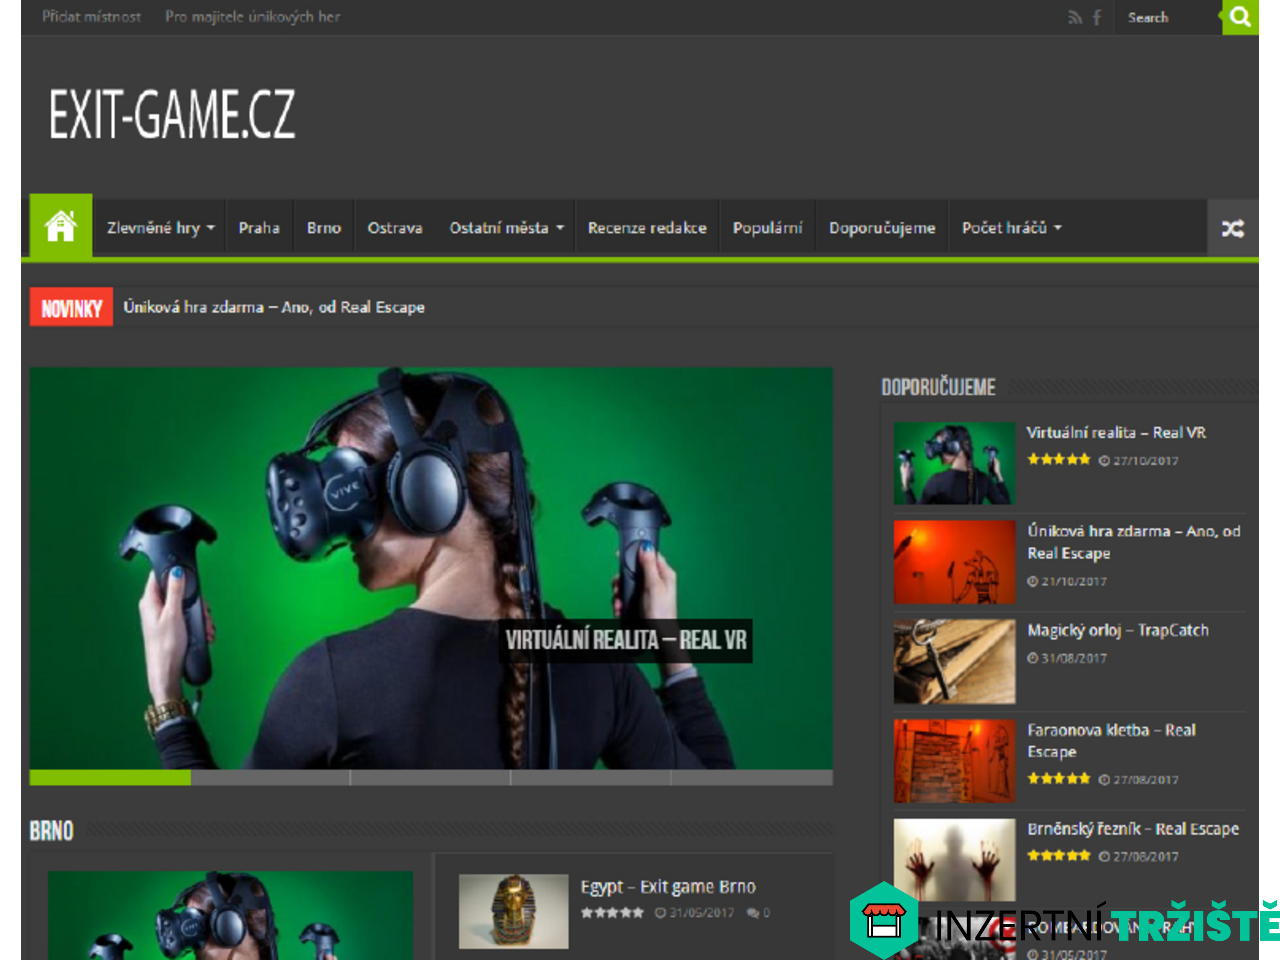Click the bloody hands Brněnský řezník thumbnail

coord(954,860)
